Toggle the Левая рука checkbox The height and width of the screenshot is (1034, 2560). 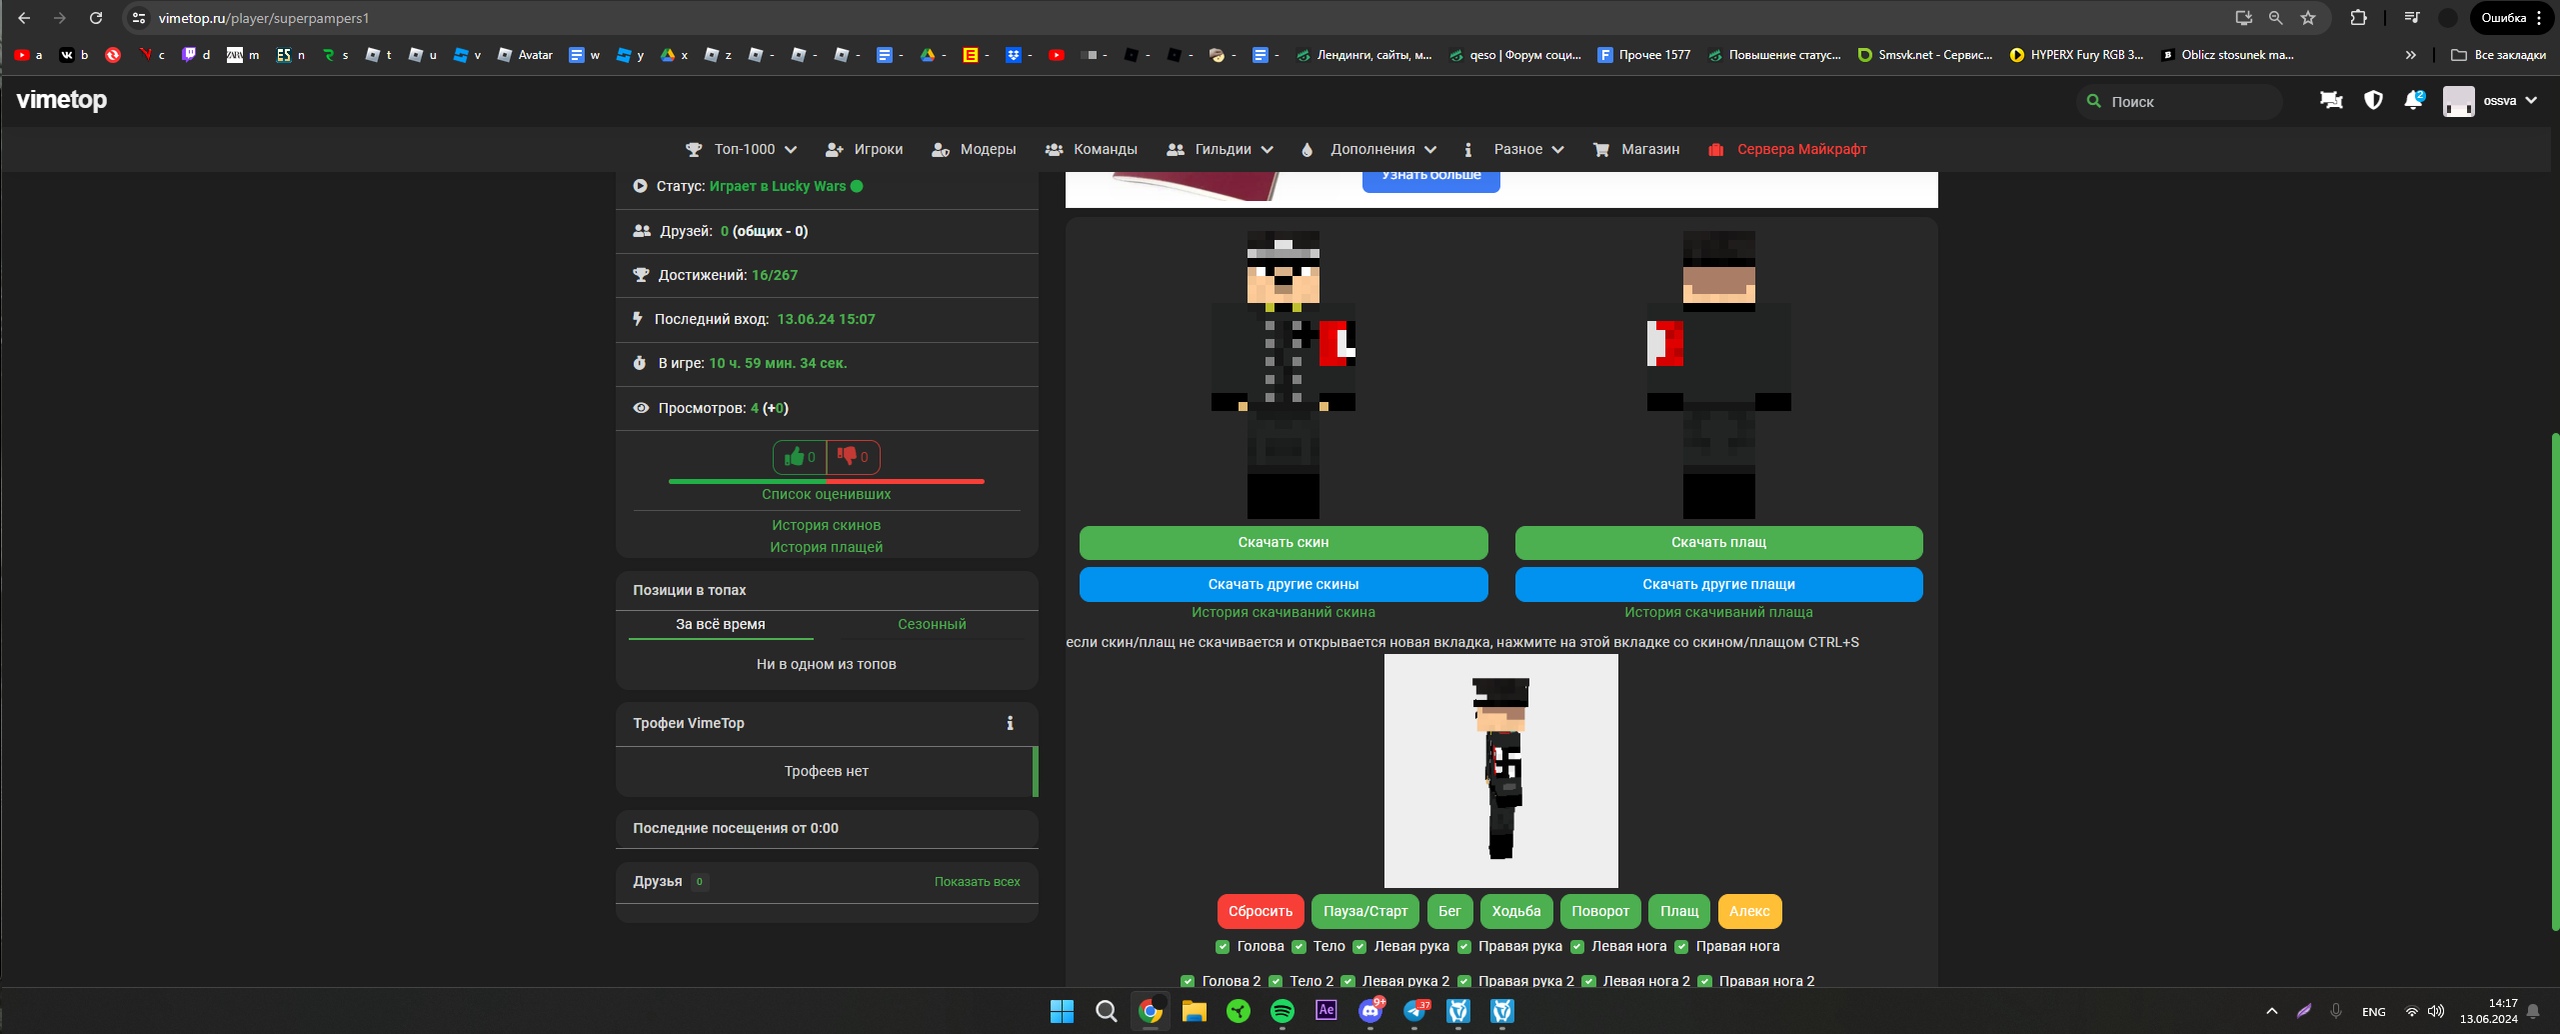pyautogui.click(x=1359, y=946)
